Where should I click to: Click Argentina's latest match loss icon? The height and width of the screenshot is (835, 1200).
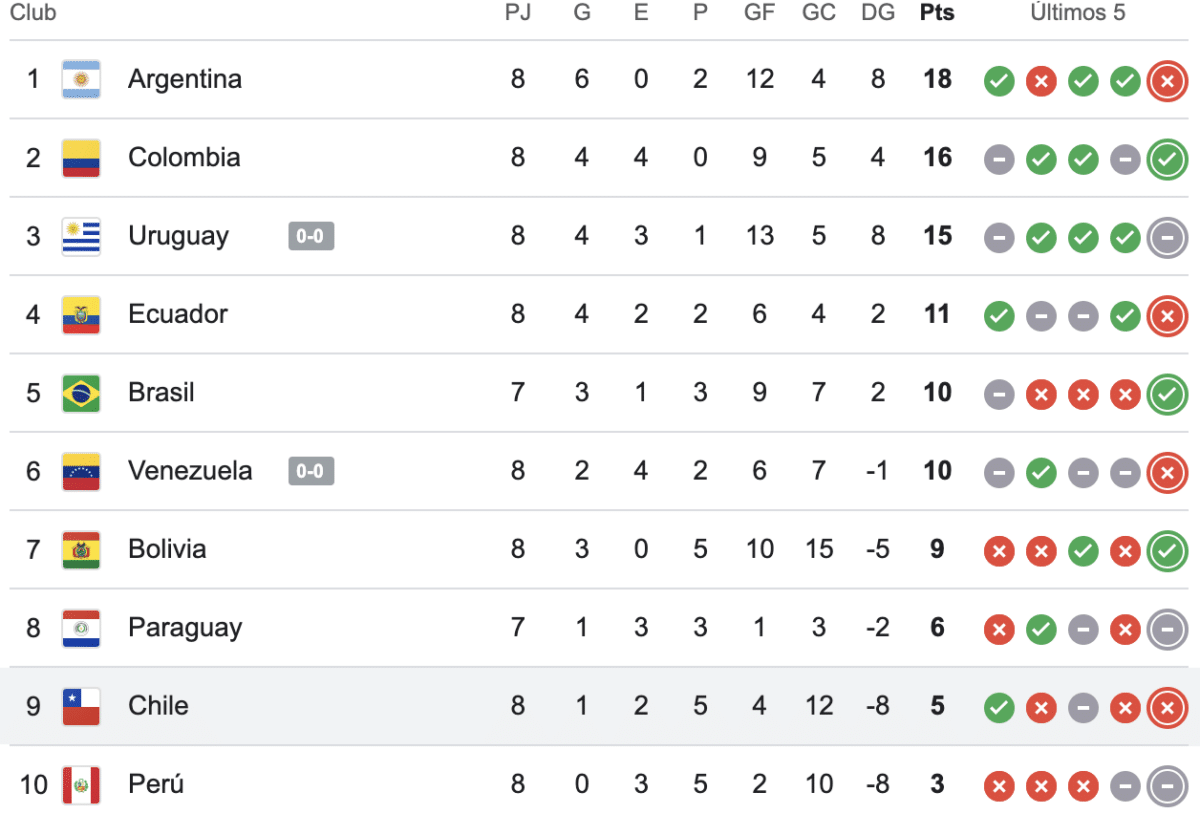[1167, 80]
